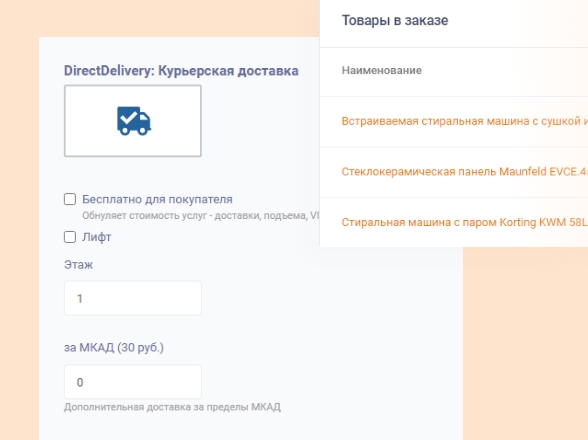Click the Бесплатно для покупателя label text
The height and width of the screenshot is (440, 588).
tap(157, 199)
